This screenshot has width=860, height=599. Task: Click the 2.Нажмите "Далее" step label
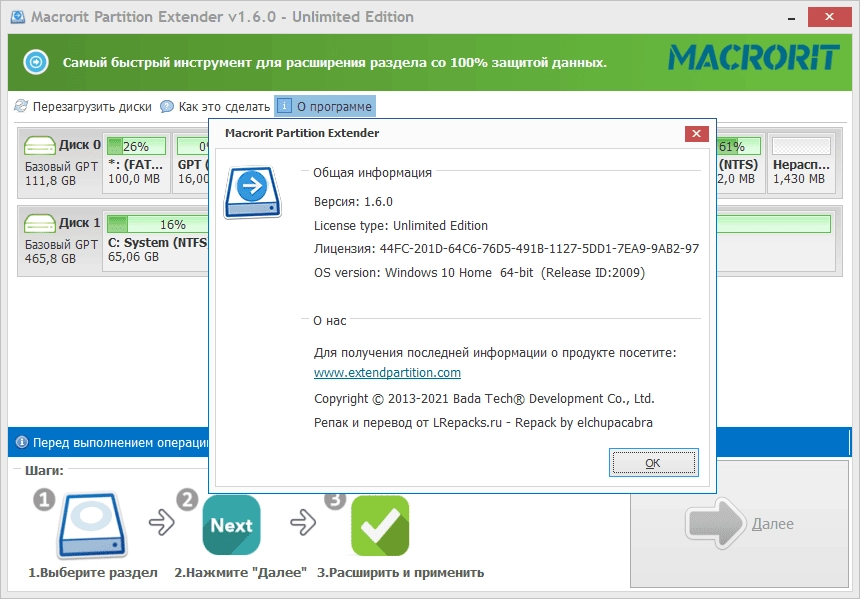point(241,573)
